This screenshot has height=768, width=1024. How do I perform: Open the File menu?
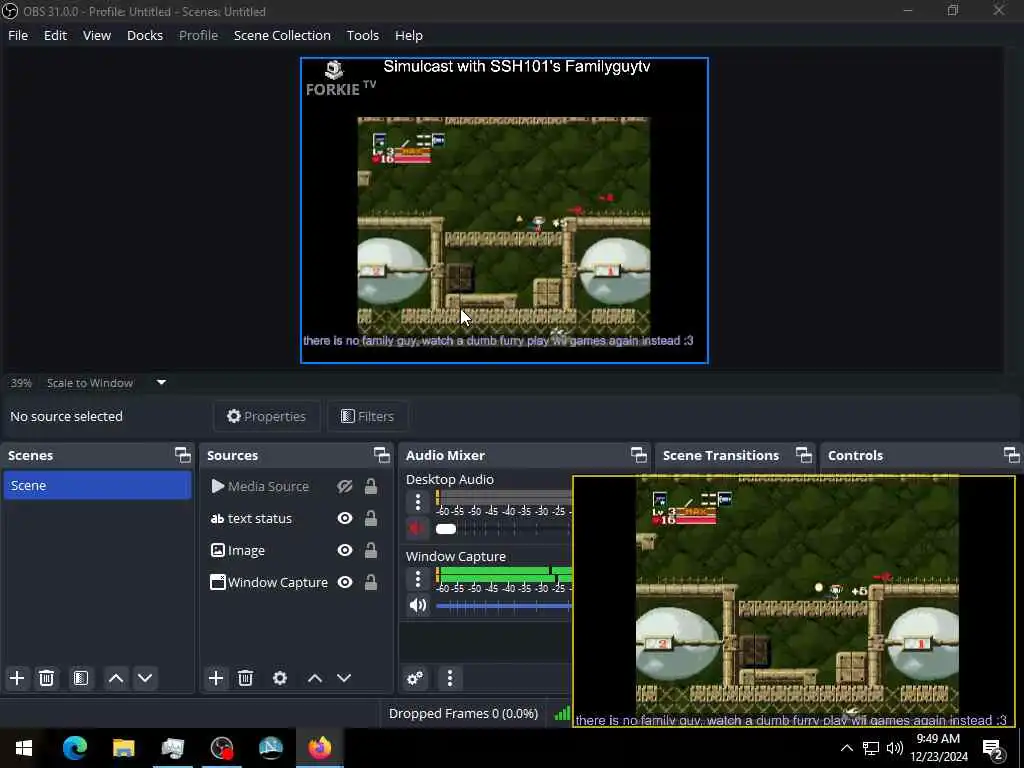tap(18, 35)
